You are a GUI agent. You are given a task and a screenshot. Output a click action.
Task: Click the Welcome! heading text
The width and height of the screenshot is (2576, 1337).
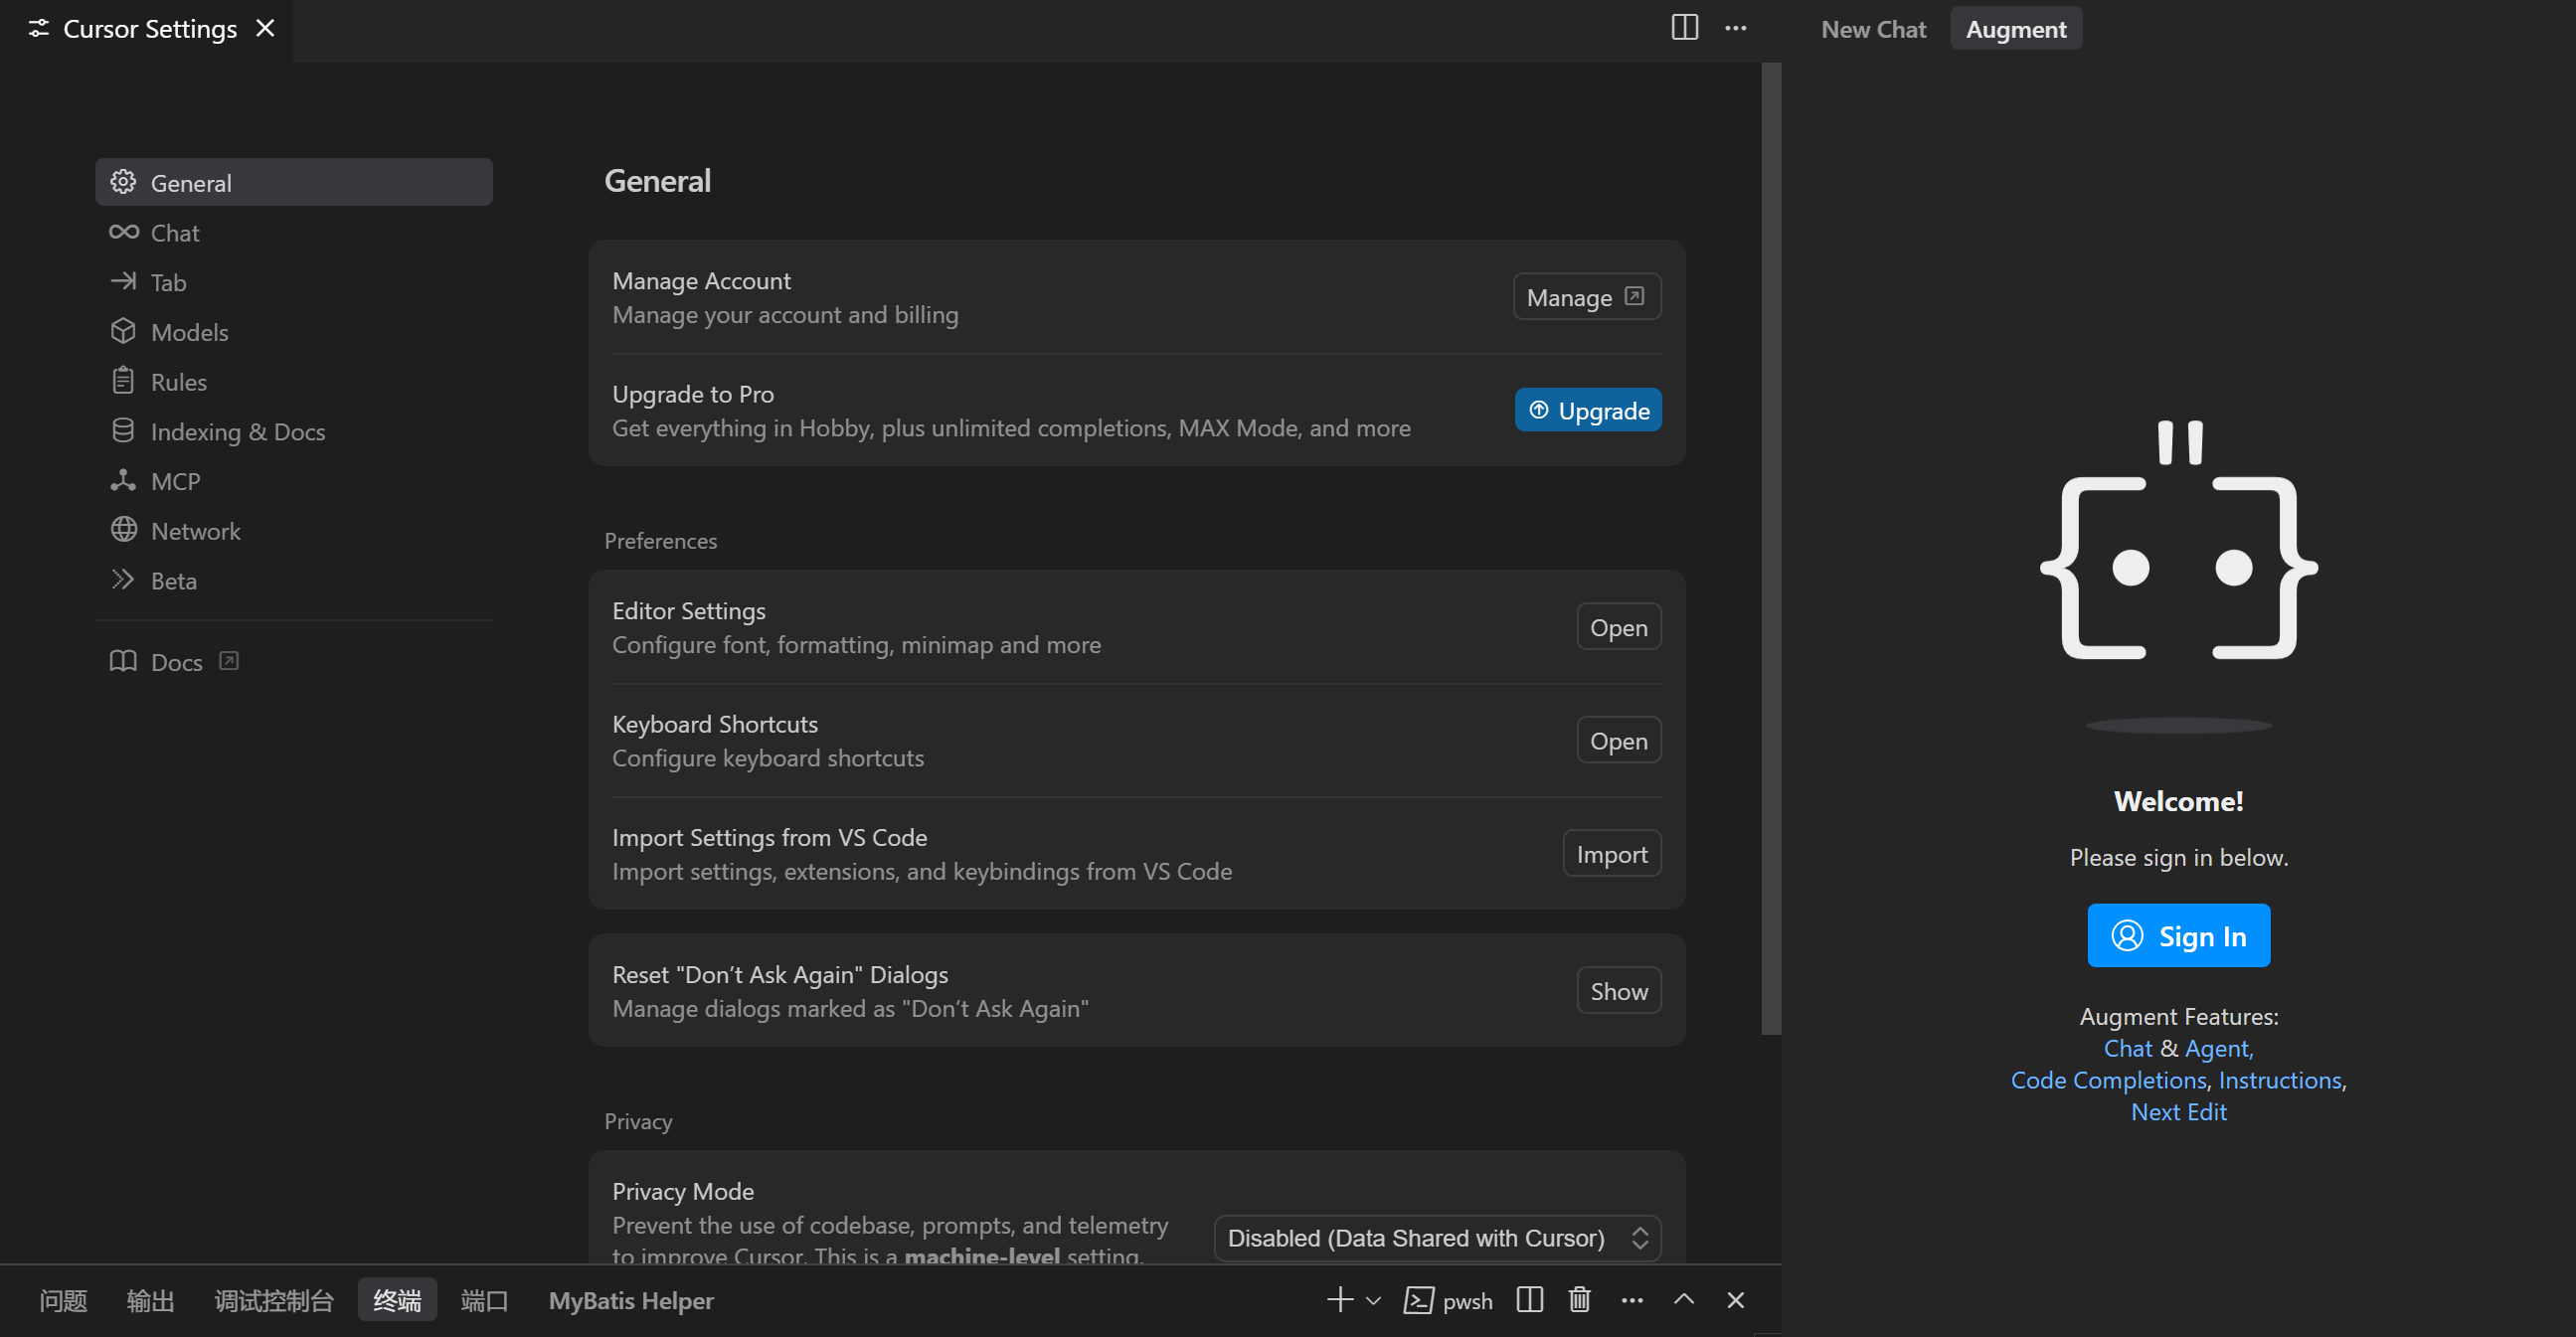(2178, 801)
